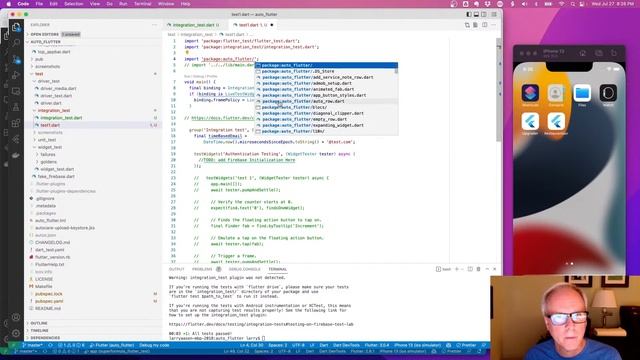Viewport: 640px width, 360px height.
Task: Open the Explorer view in activity bar
Action: (16, 27)
